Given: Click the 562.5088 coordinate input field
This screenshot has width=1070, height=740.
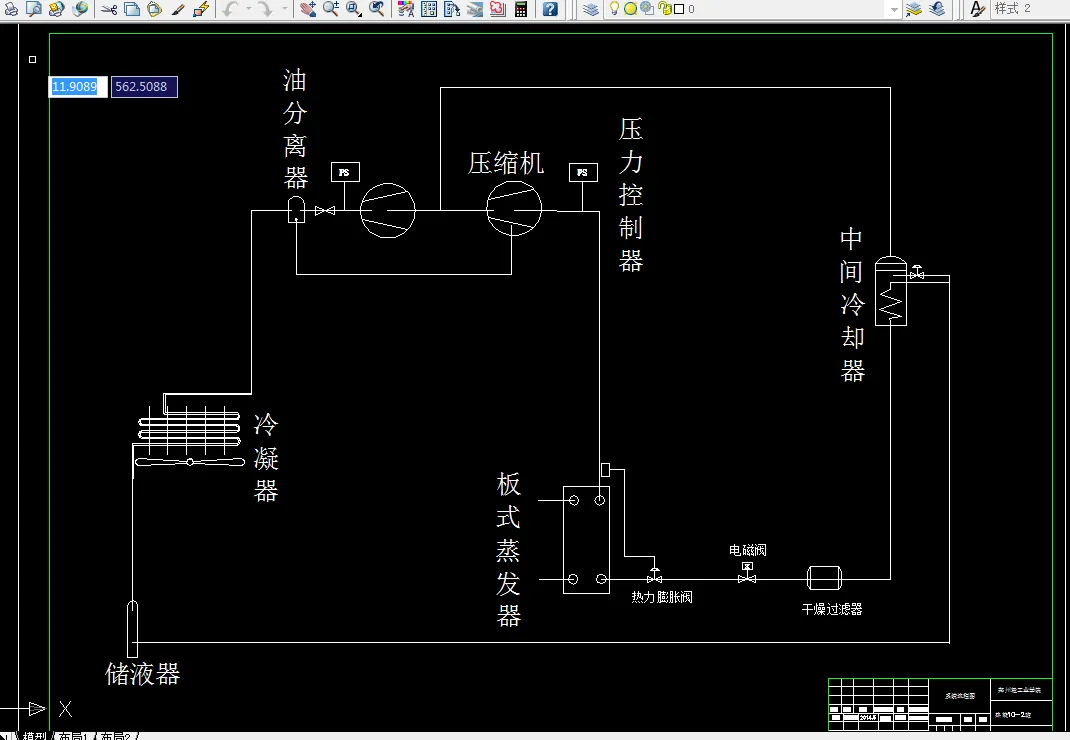Looking at the screenshot, I should pos(144,87).
